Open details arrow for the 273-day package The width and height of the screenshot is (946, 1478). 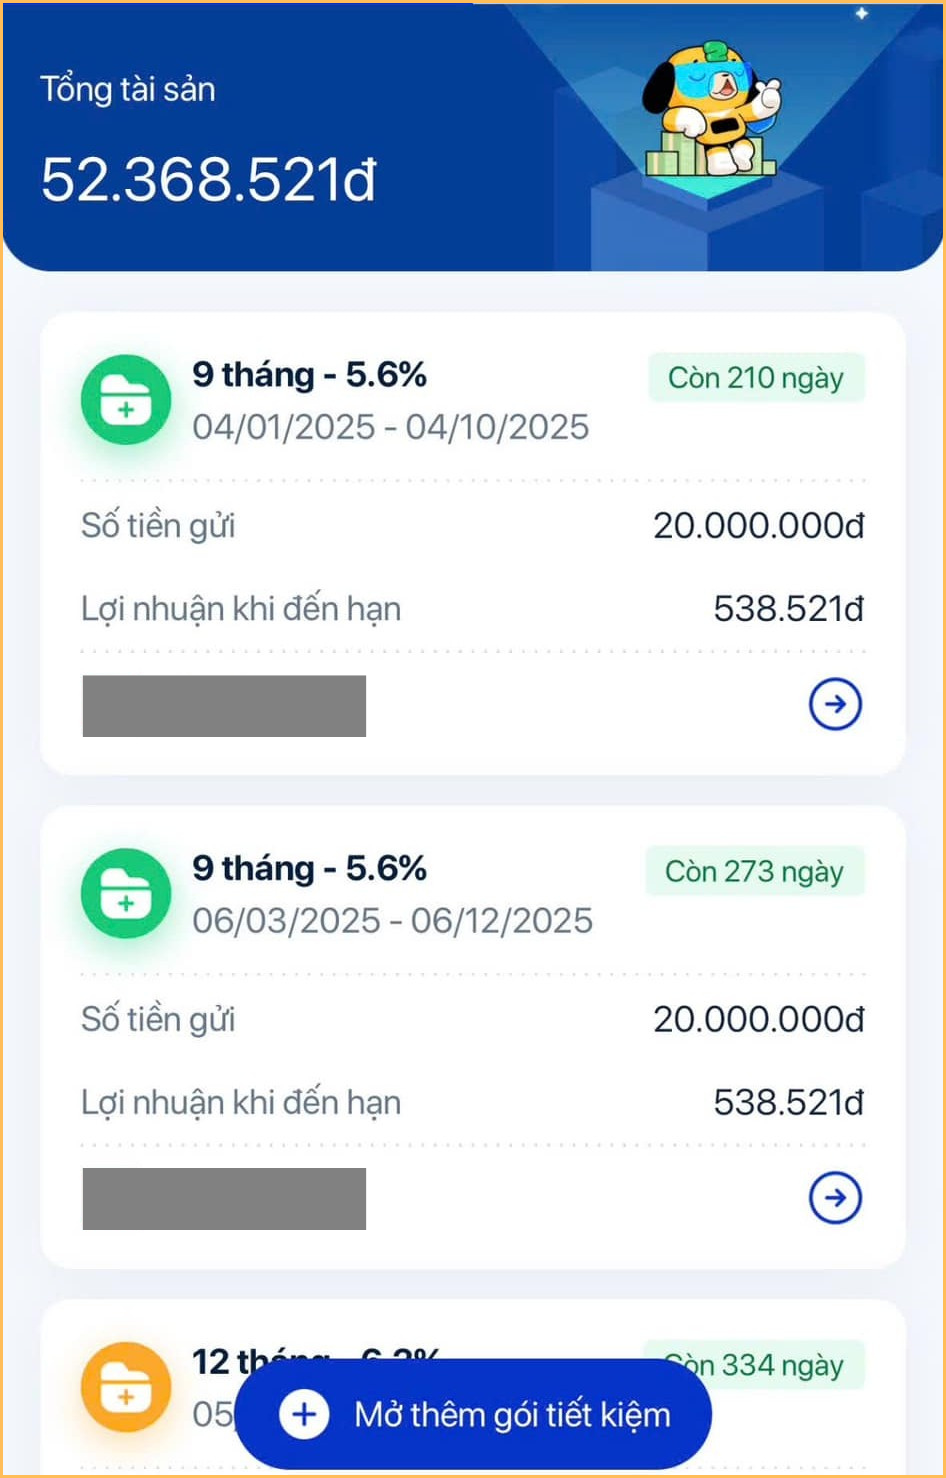coord(835,1198)
